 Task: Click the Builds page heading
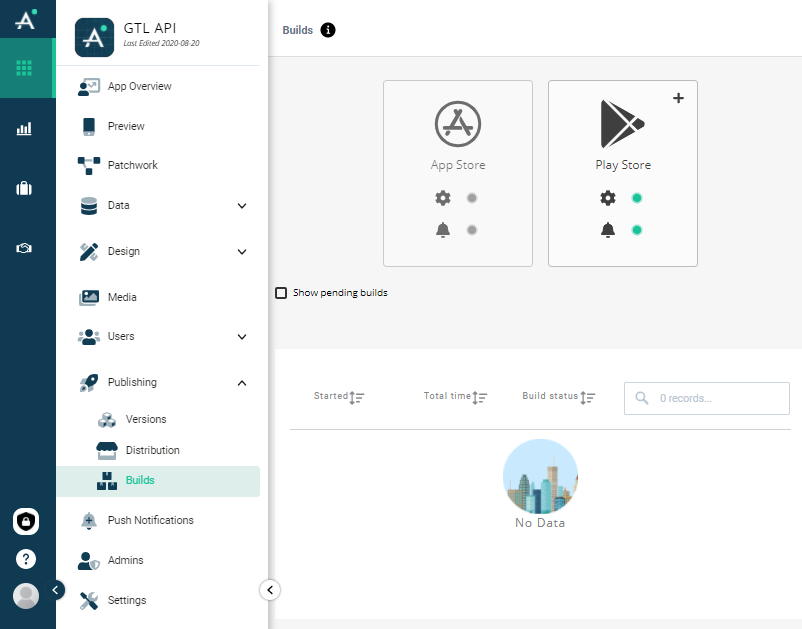tap(298, 30)
